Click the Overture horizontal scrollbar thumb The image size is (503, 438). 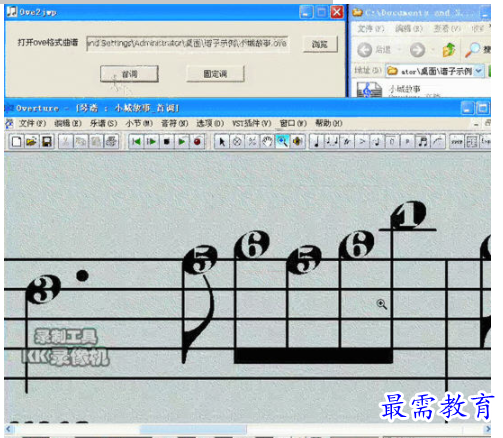[x=193, y=429]
